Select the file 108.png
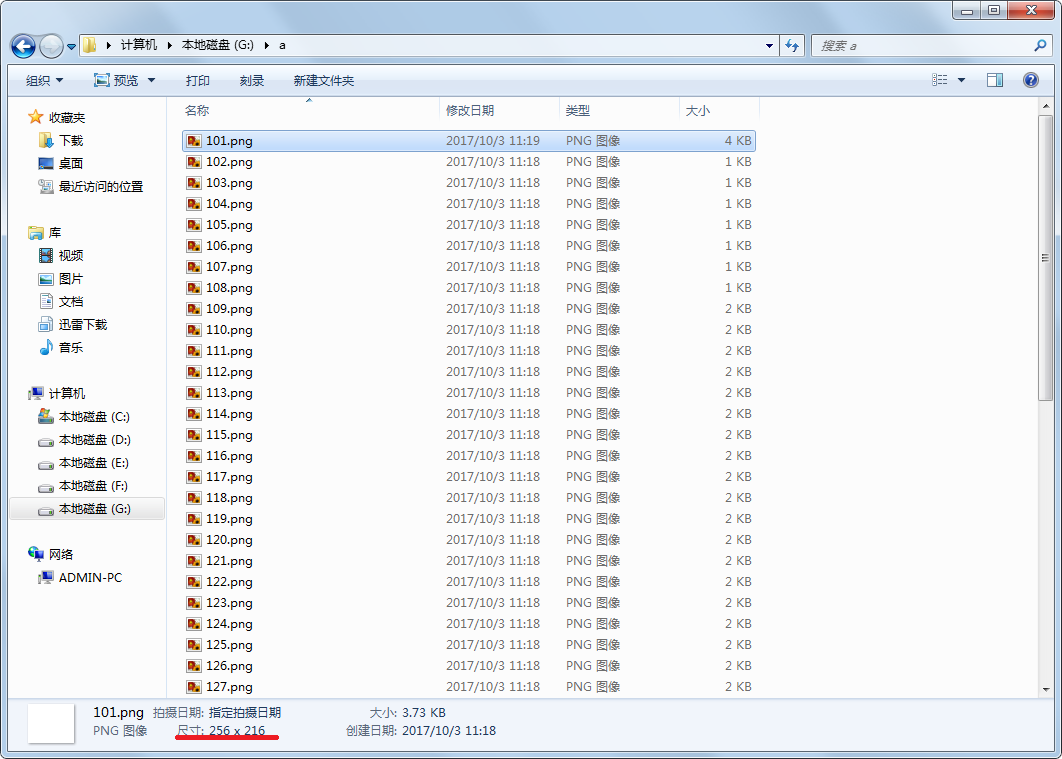Viewport: 1062px width, 759px height. point(469,288)
